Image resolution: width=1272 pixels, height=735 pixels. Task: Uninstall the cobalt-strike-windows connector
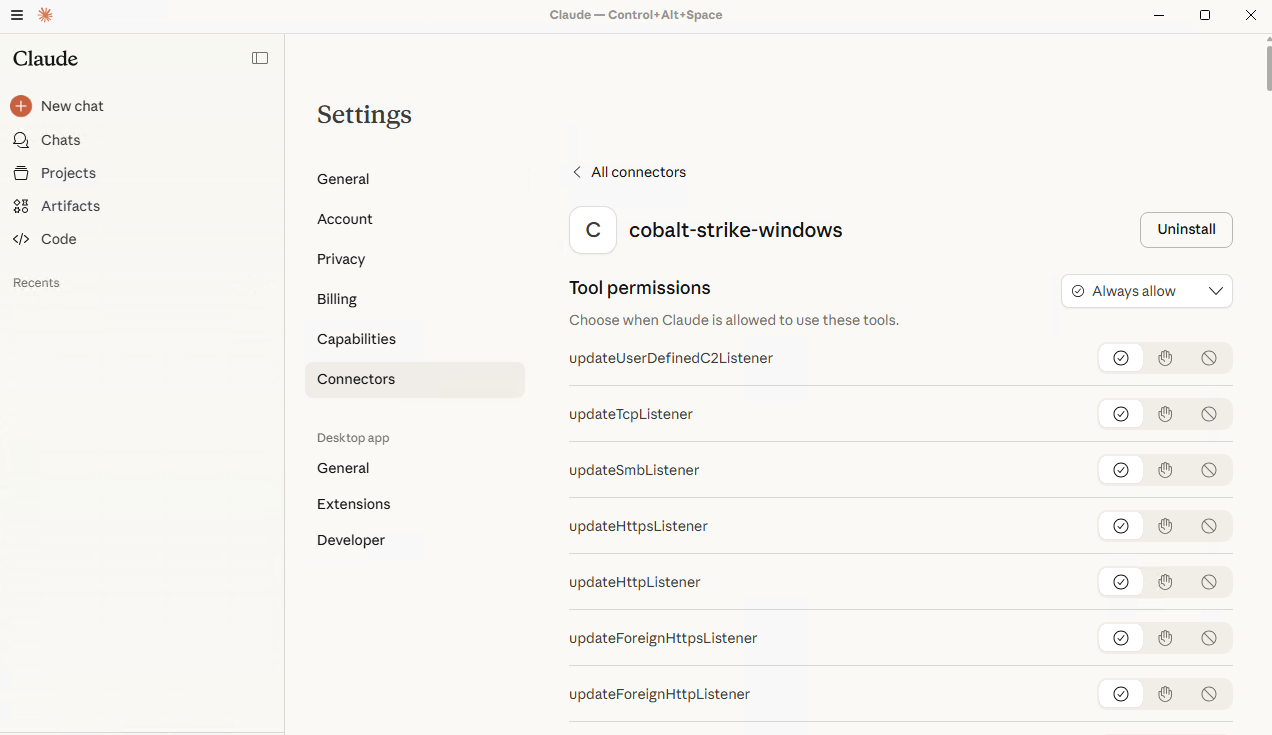(x=1186, y=229)
